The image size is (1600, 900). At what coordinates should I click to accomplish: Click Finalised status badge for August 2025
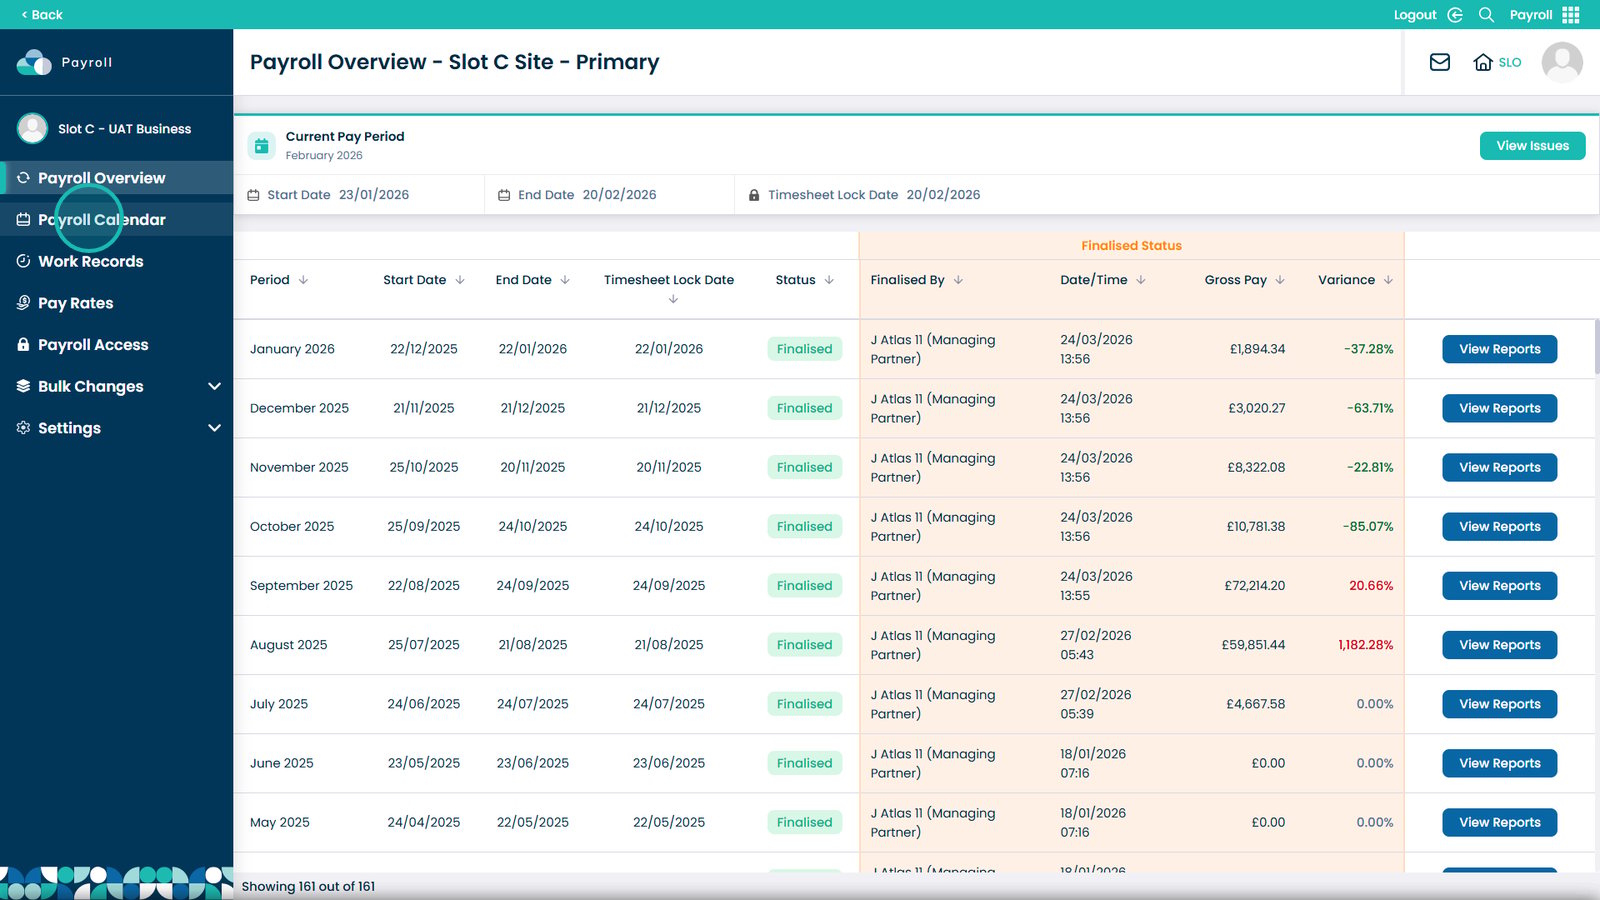pyautogui.click(x=804, y=645)
